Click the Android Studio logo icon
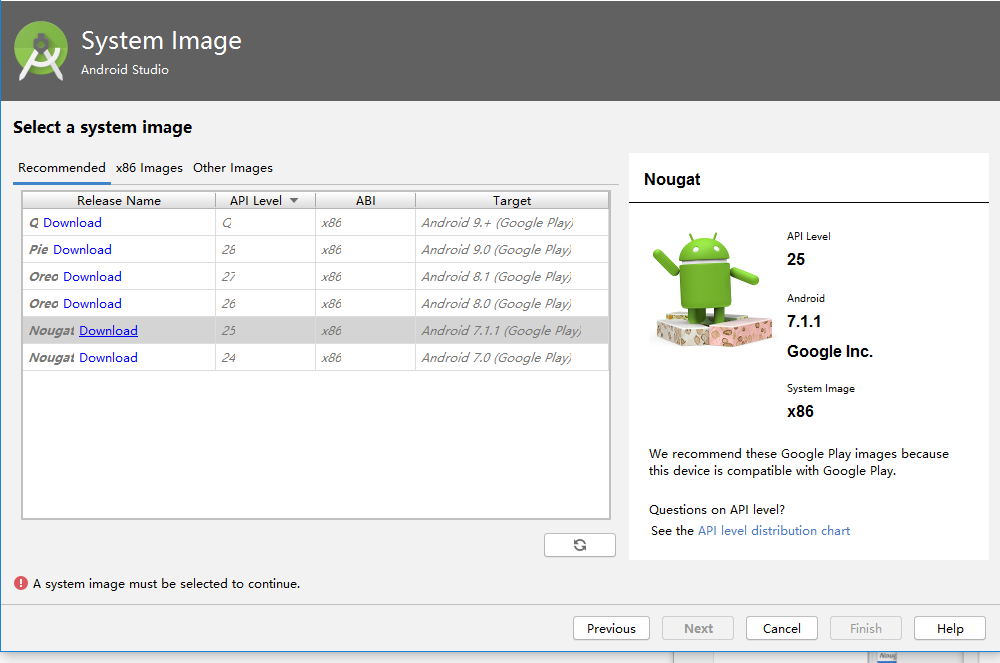Screen dimensions: 1000x663 point(41,51)
